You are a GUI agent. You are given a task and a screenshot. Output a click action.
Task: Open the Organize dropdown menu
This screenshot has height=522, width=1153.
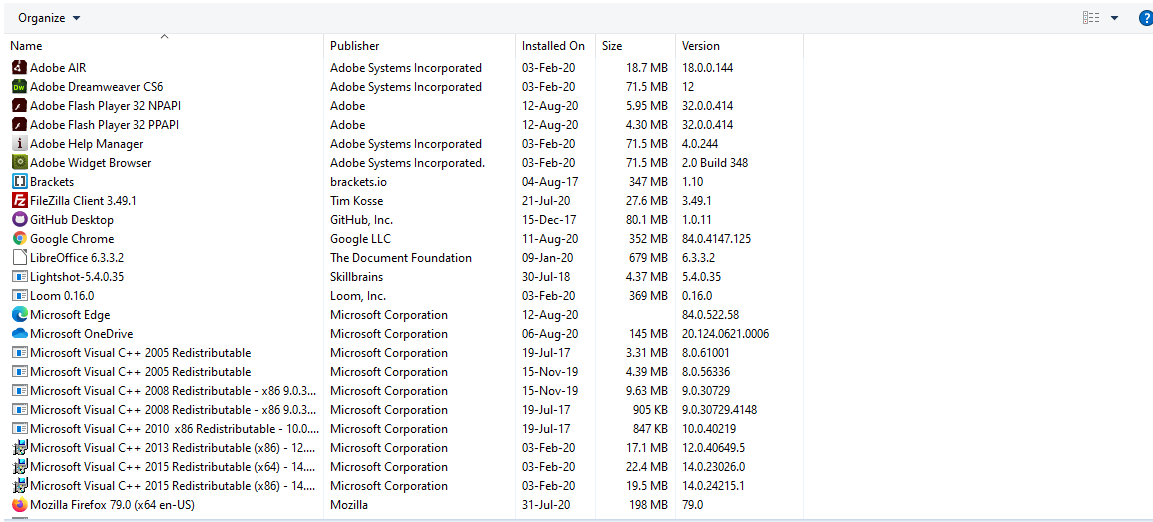49,18
